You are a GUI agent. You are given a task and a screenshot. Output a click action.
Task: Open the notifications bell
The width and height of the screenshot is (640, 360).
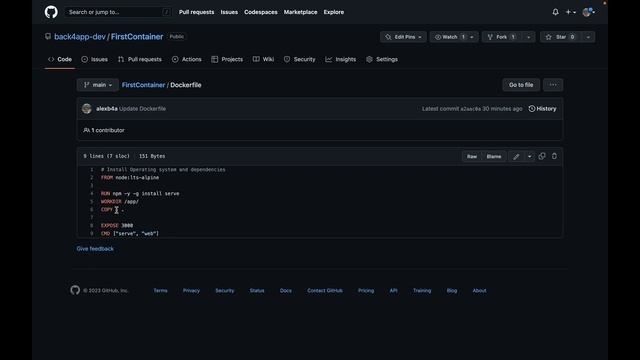(x=555, y=12)
